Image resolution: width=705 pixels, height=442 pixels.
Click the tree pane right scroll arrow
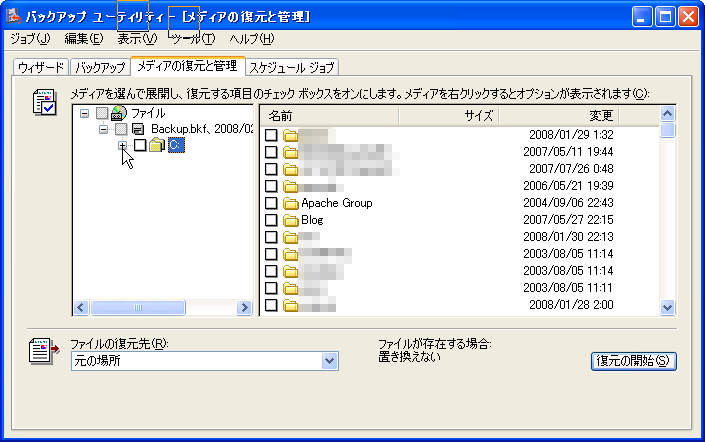[x=244, y=308]
